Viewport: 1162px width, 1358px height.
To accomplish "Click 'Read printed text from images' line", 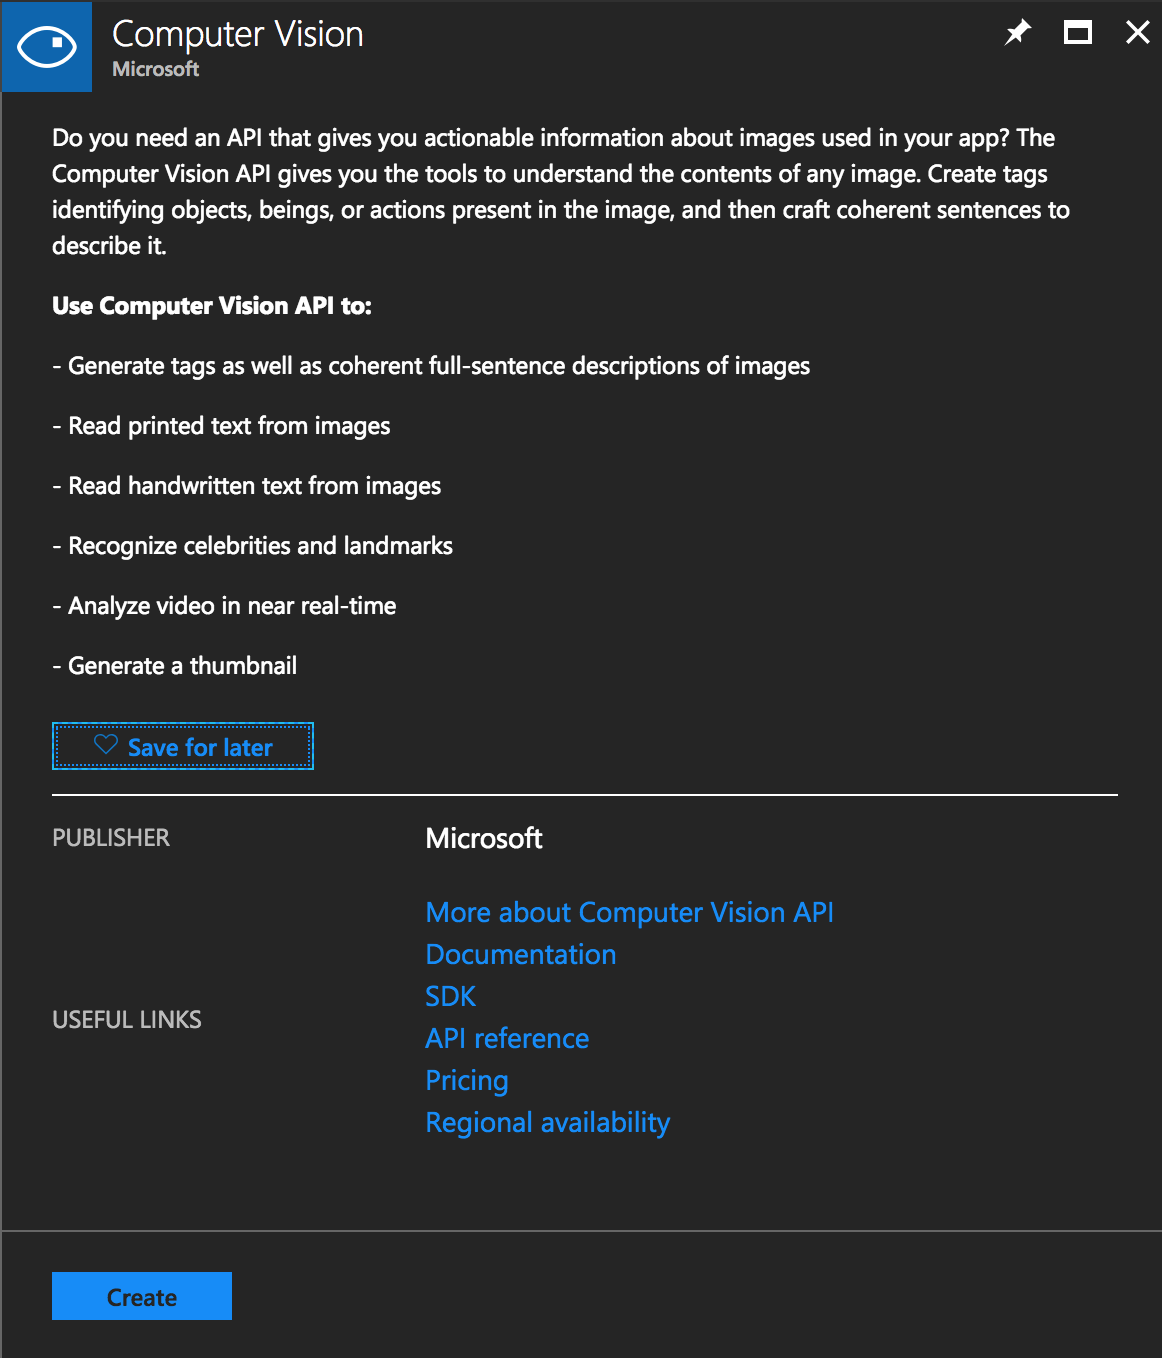I will pyautogui.click(x=221, y=426).
